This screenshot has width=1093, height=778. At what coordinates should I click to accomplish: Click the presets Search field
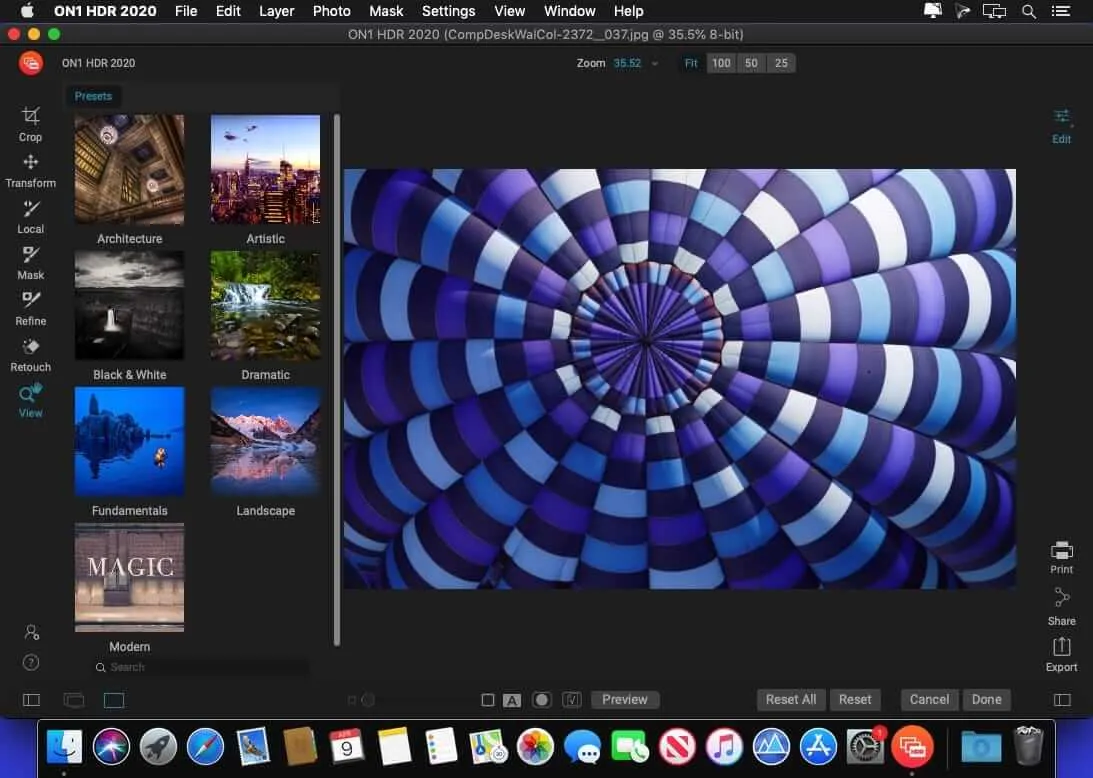click(200, 667)
